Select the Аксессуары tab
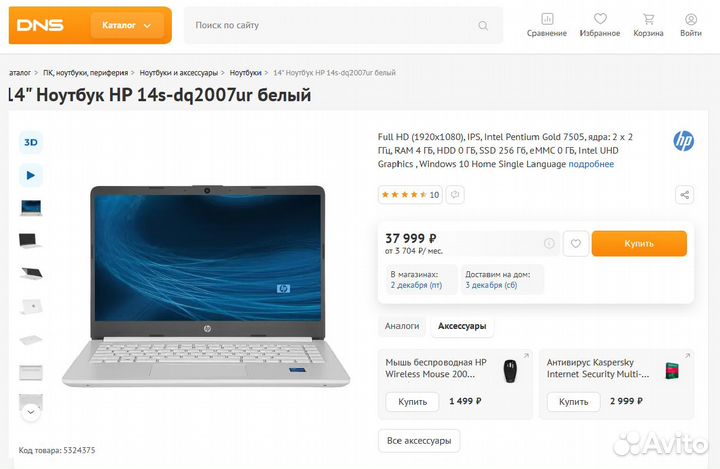This screenshot has width=720, height=469. coord(462,326)
